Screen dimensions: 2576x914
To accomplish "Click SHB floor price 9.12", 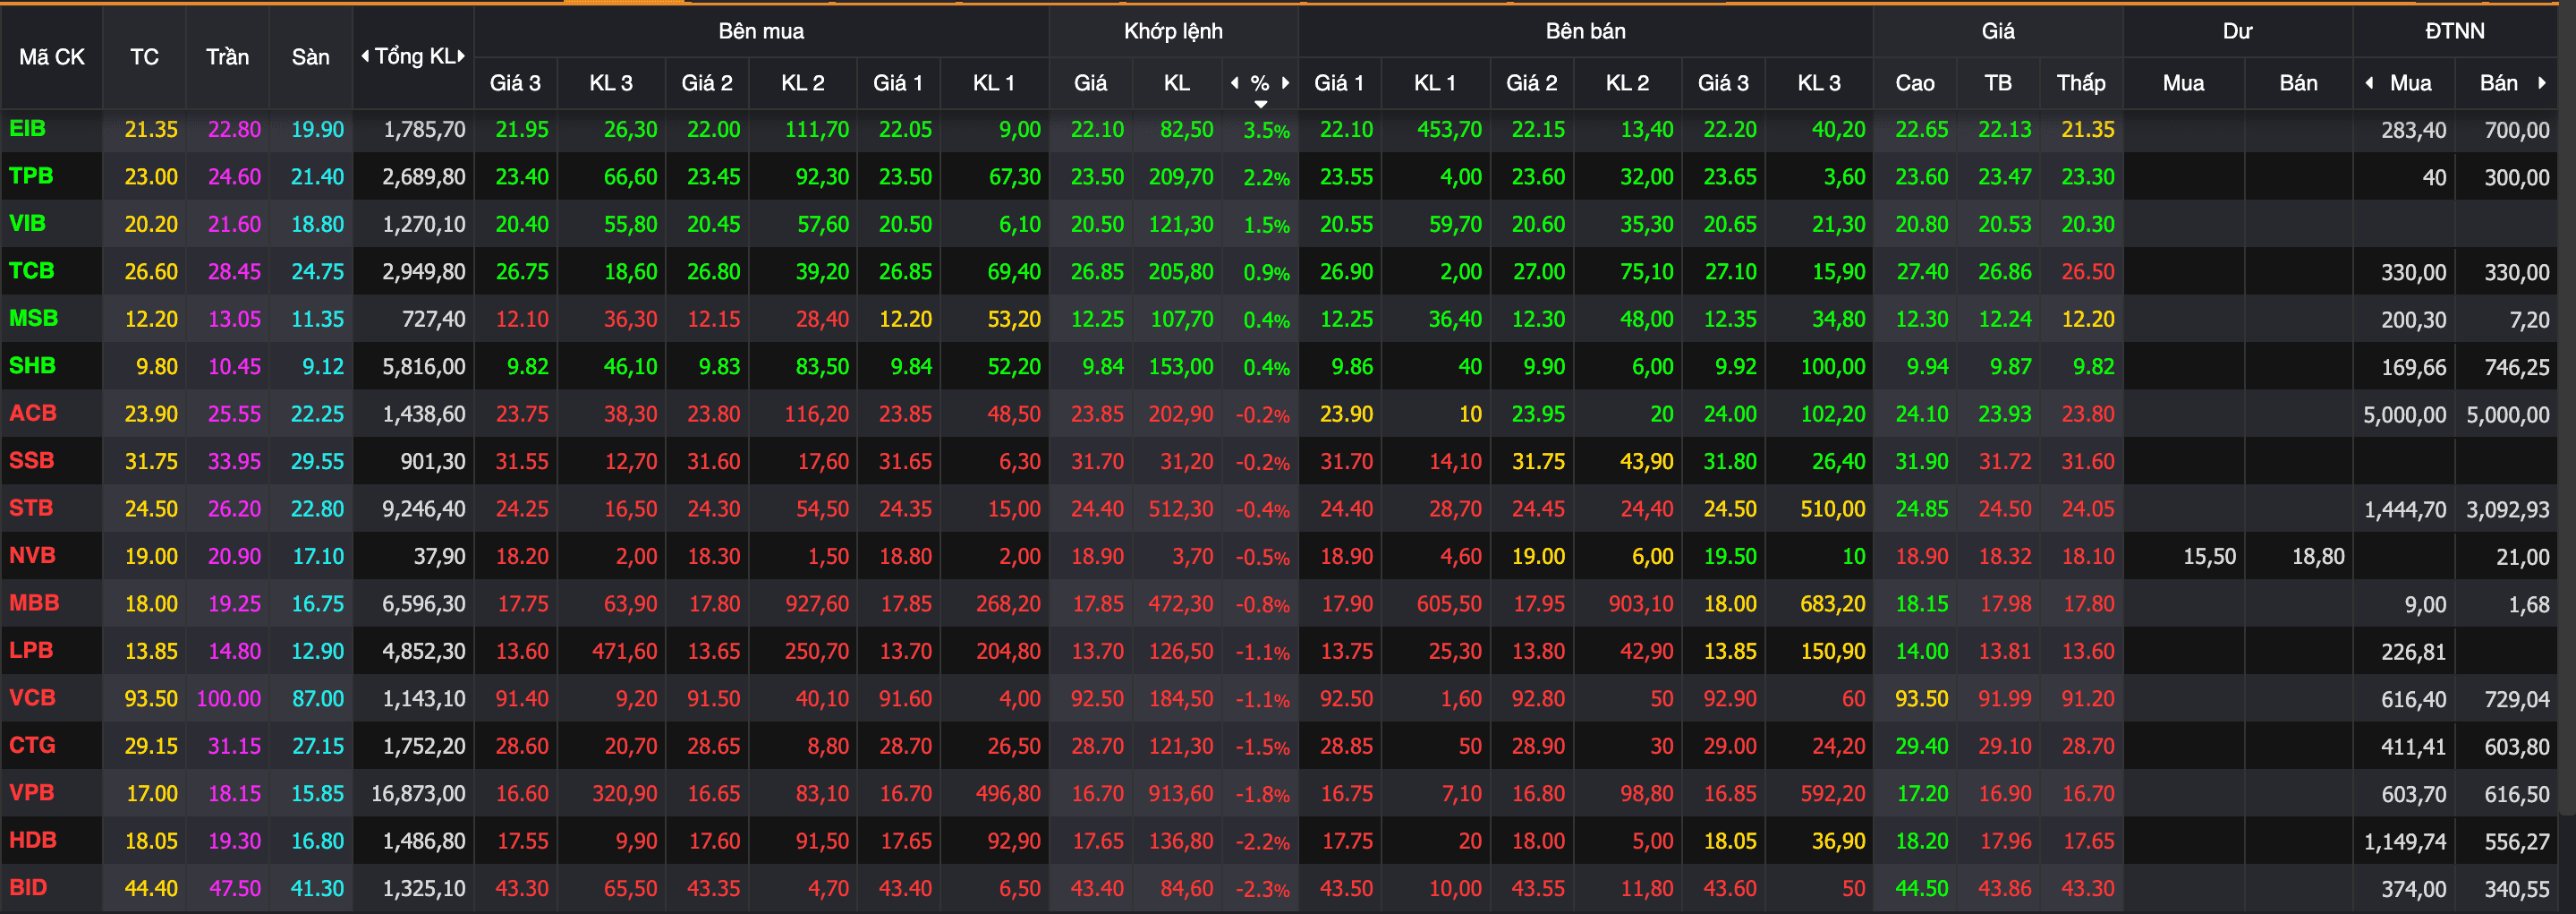I will [323, 367].
